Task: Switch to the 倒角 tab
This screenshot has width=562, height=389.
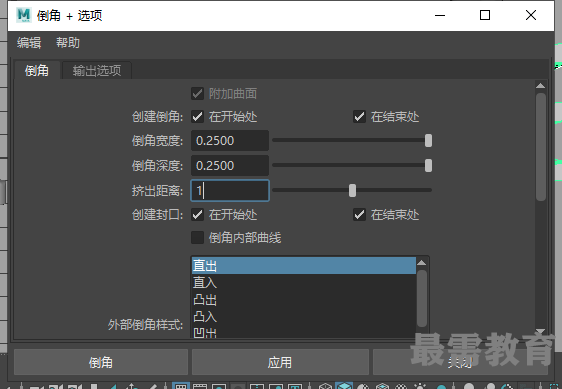Action: tap(37, 70)
